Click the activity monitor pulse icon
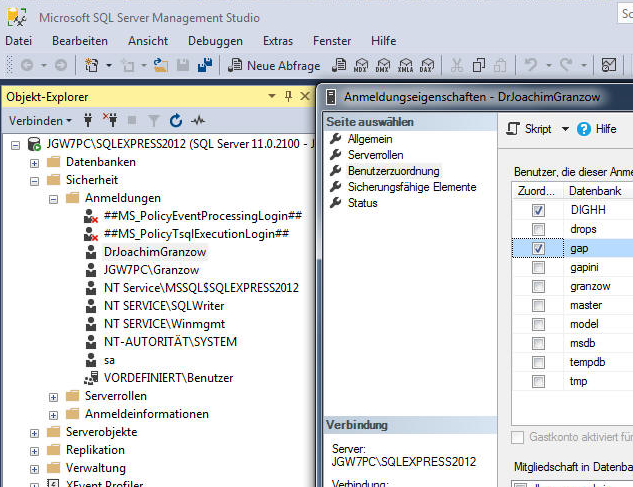The height and width of the screenshot is (487, 633). click(198, 120)
